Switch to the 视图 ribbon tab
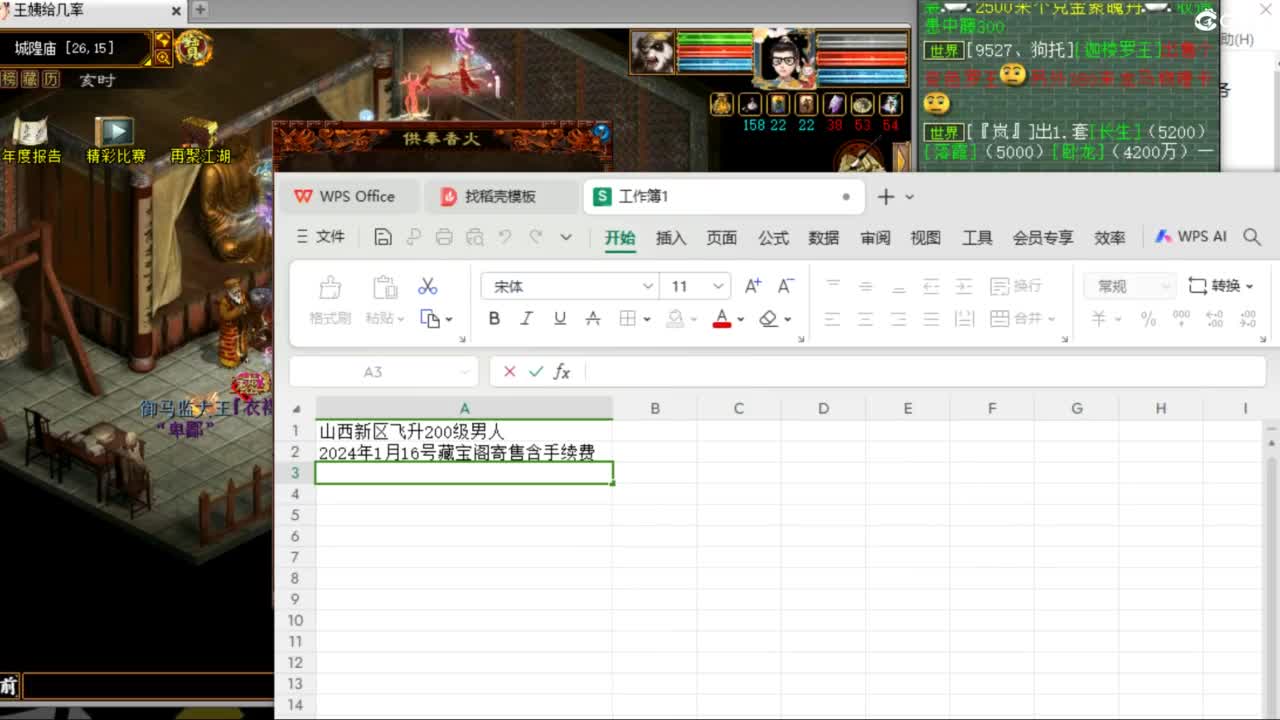This screenshot has height=720, width=1280. [926, 238]
